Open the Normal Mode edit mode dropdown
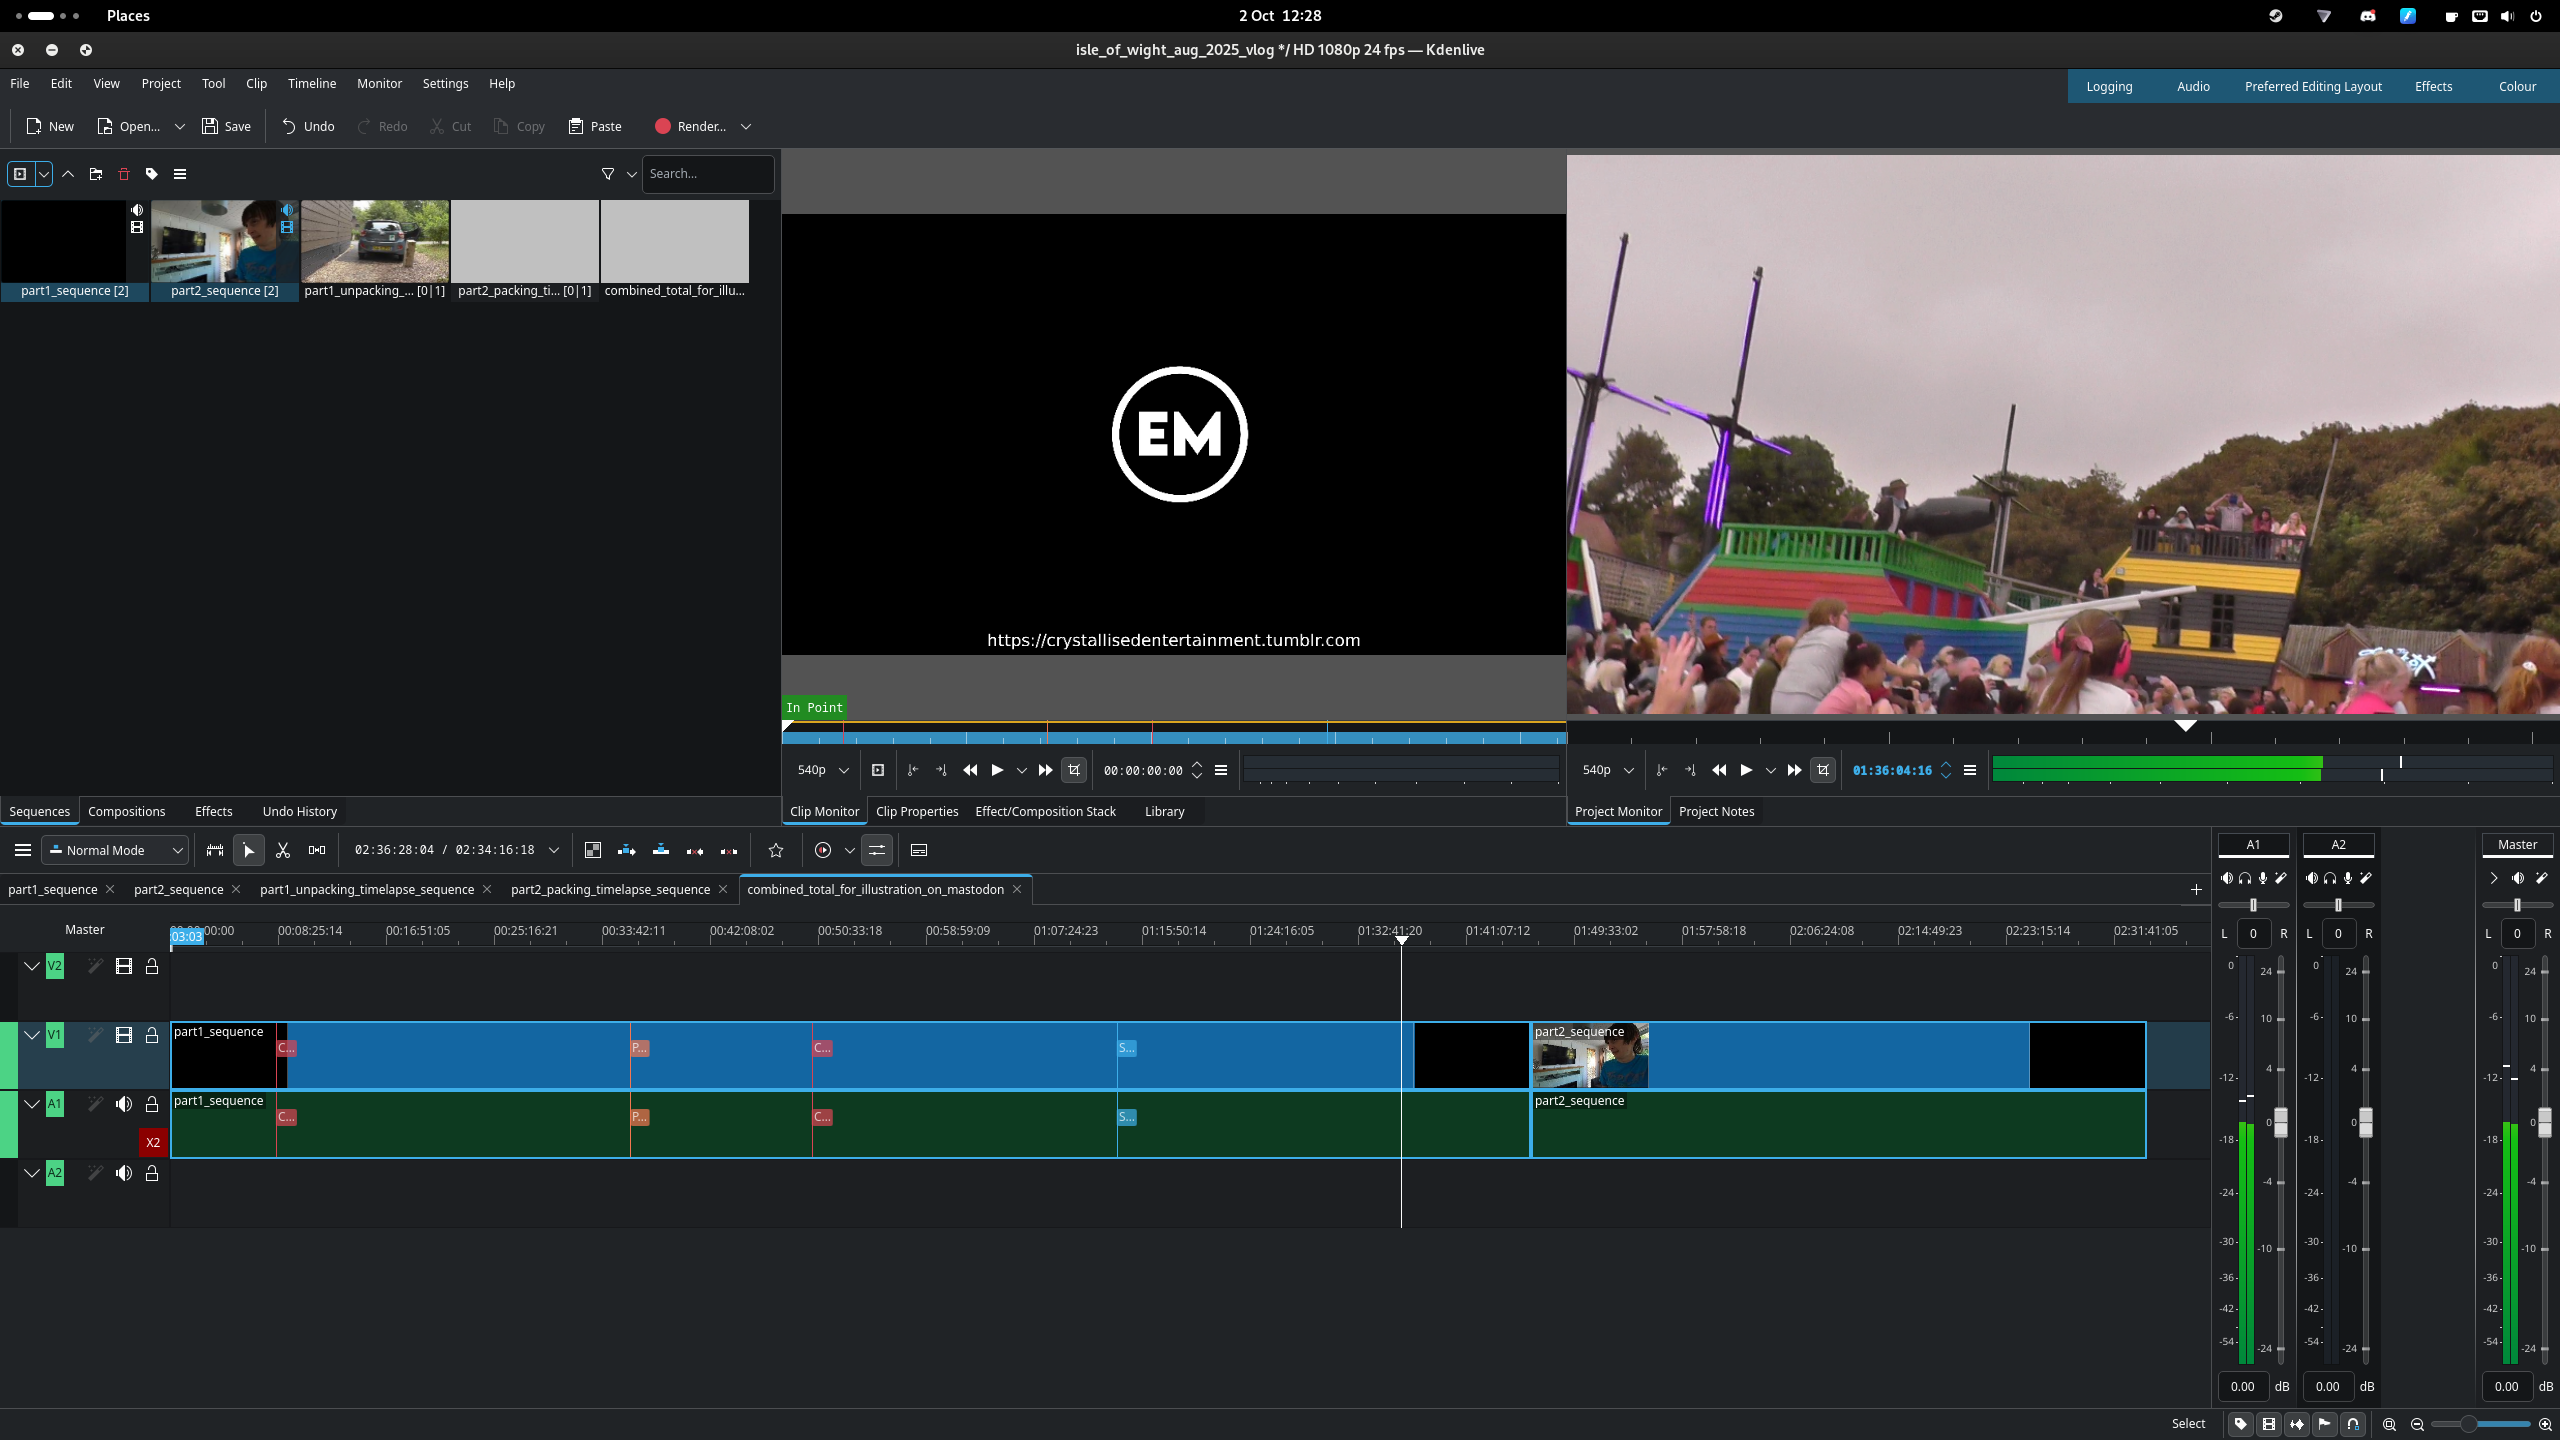The height and width of the screenshot is (1440, 2560). (x=115, y=850)
